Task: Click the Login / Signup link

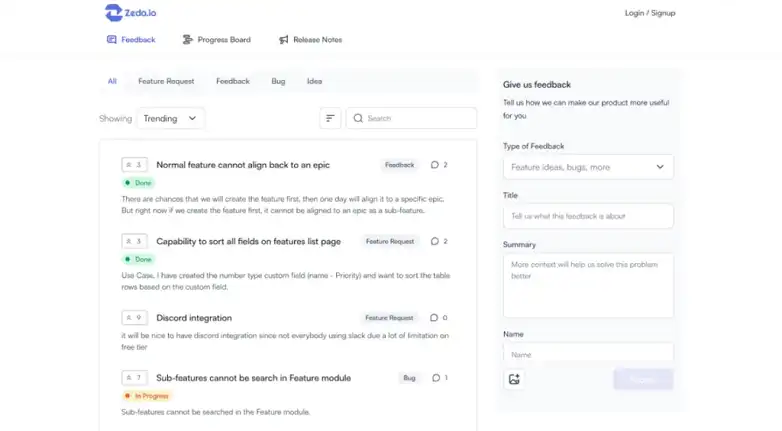Action: click(x=649, y=13)
